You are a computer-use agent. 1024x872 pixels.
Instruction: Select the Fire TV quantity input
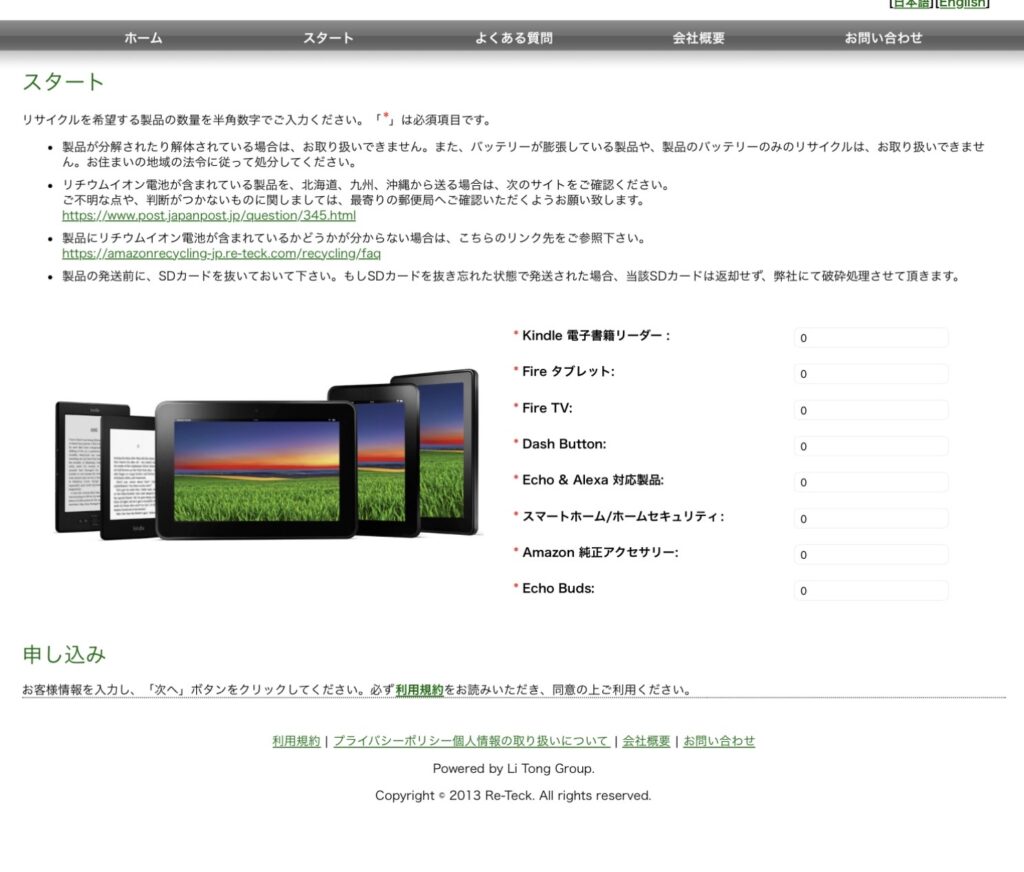tap(870, 410)
